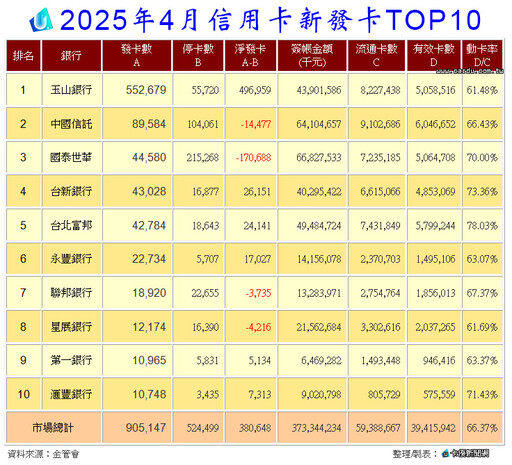This screenshot has height=465, width=512.
Task: Click total spending 373,344,234
Action: click(317, 428)
